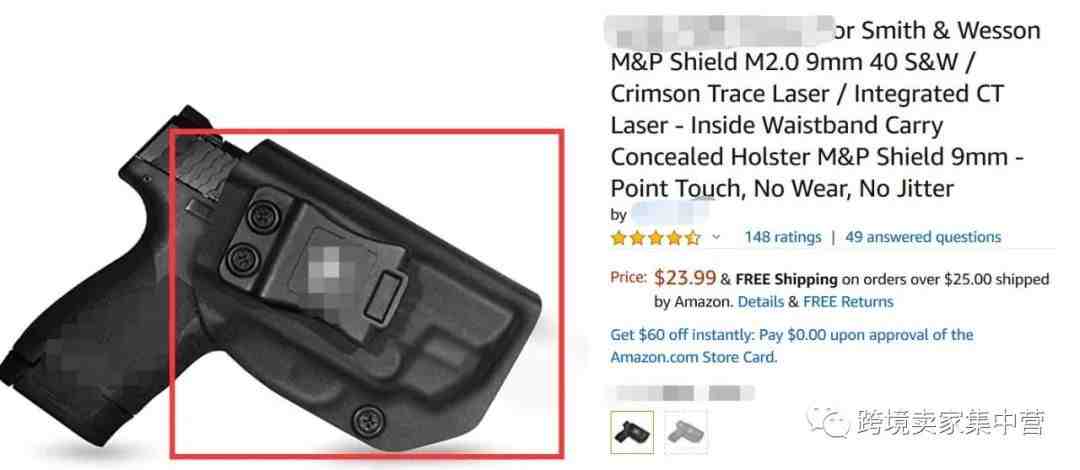Click the $23.99 price text
The height and width of the screenshot is (470, 1080).
(685, 278)
